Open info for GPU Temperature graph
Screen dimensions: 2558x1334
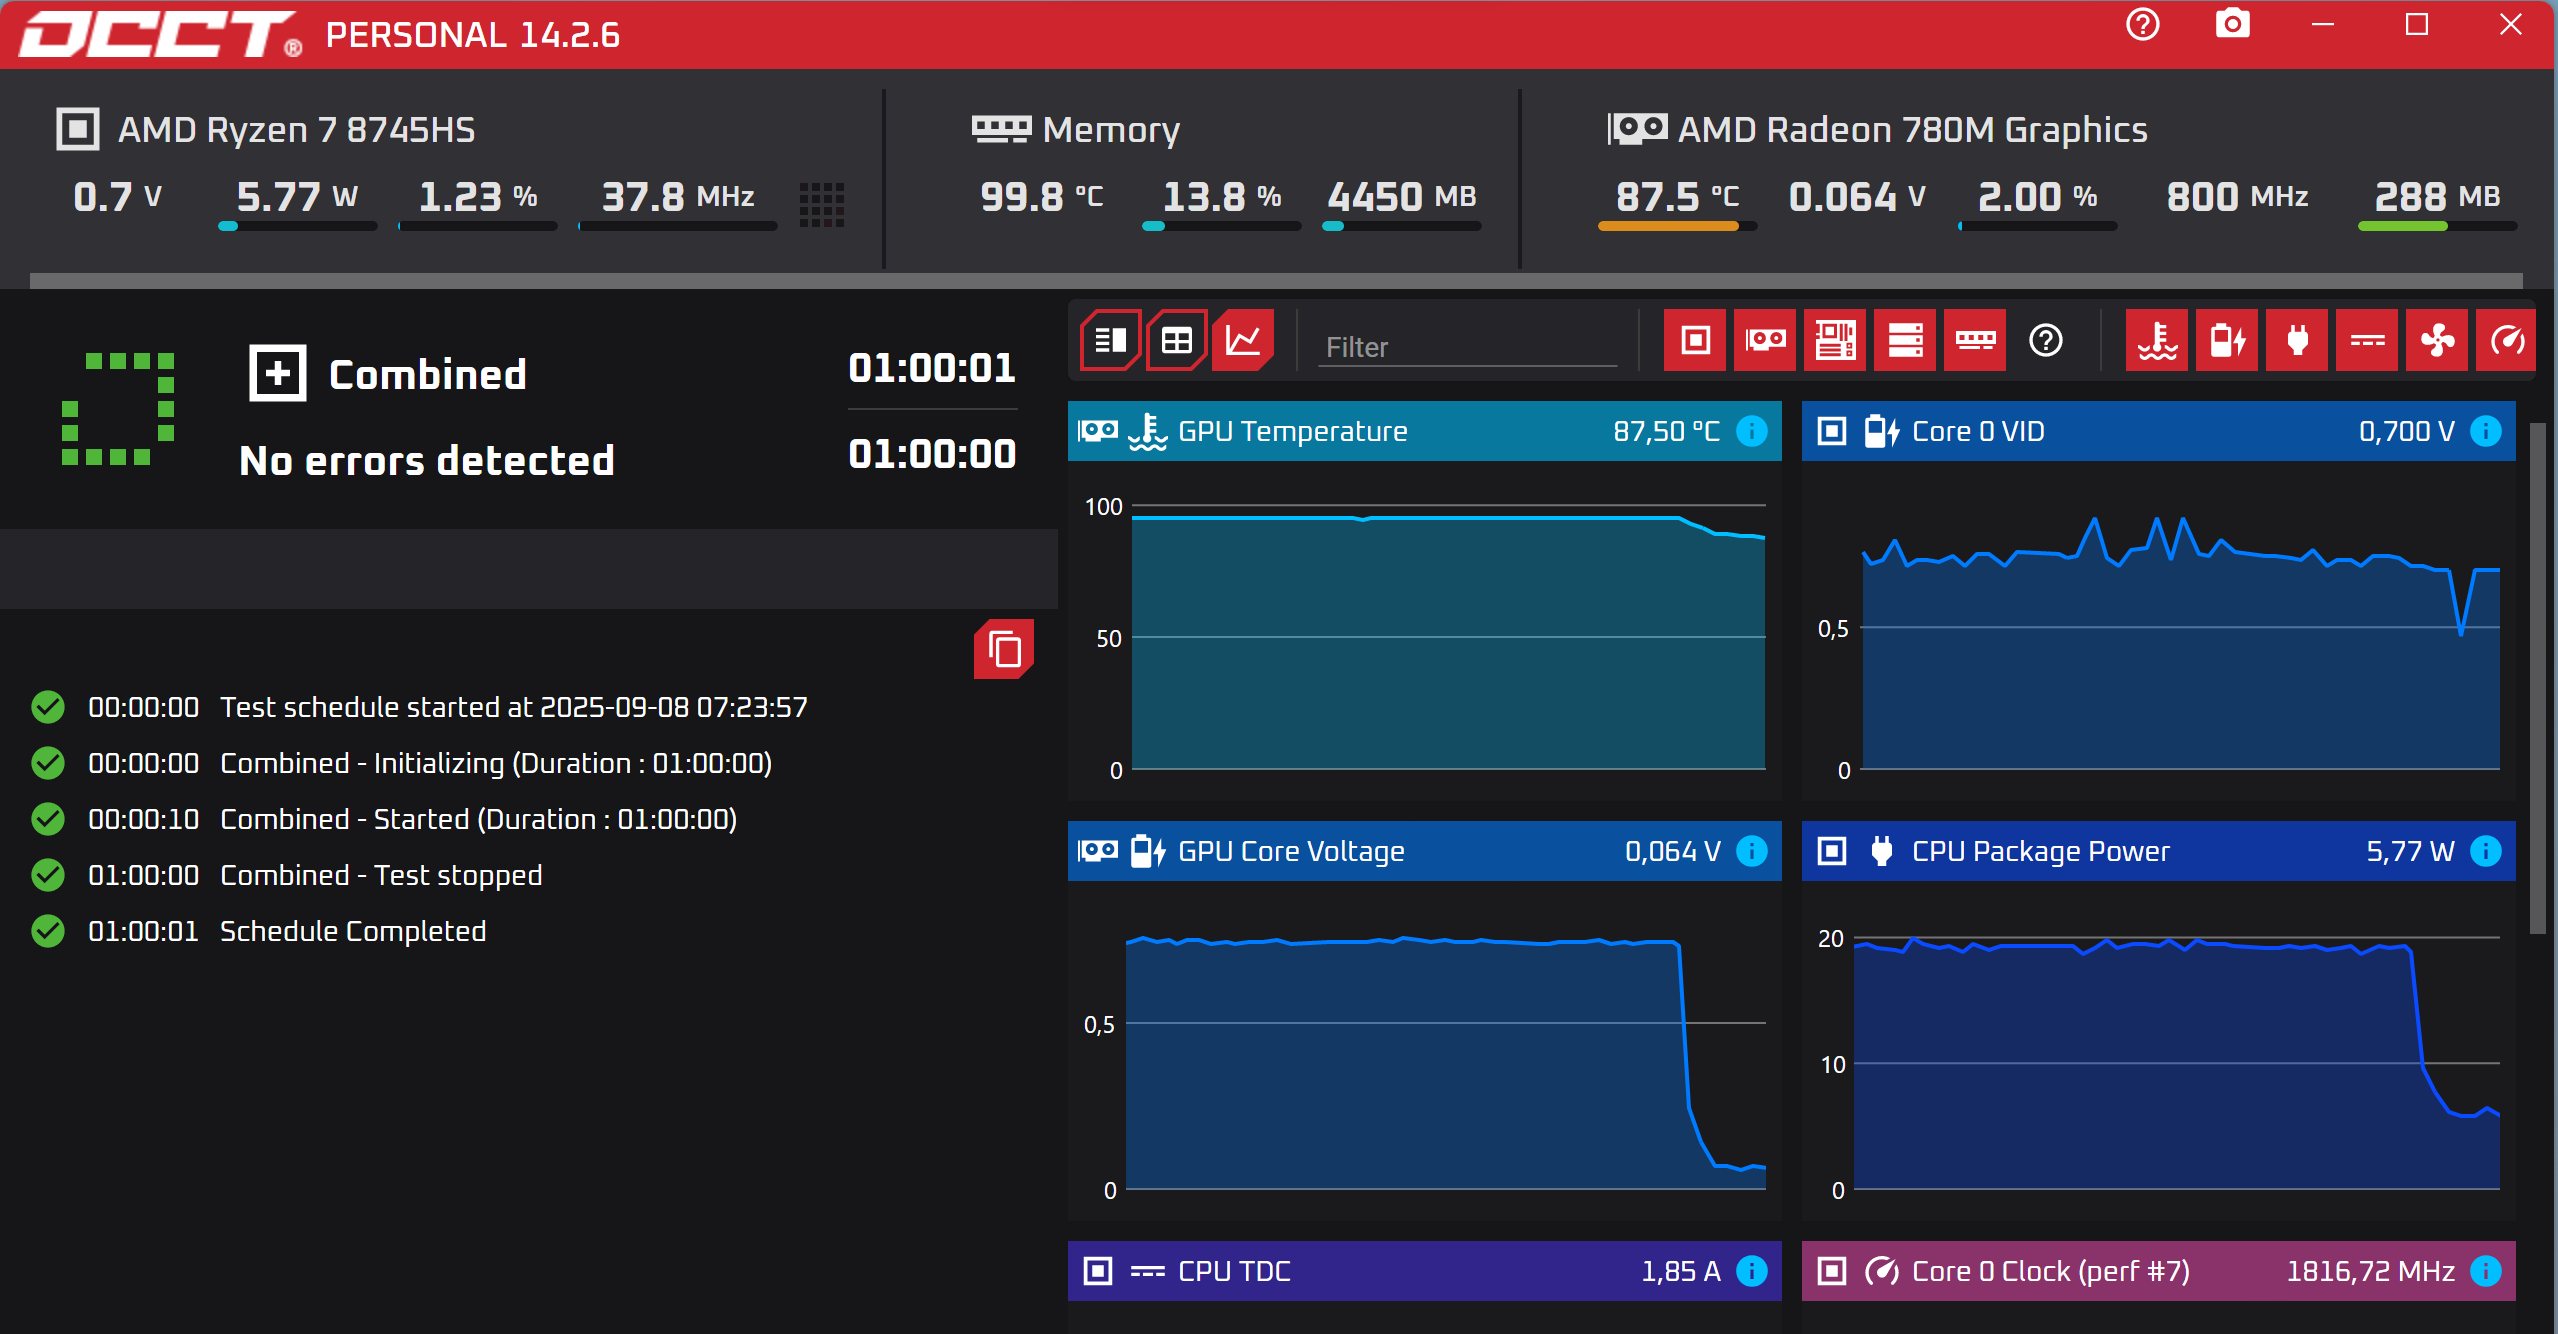pos(1752,431)
